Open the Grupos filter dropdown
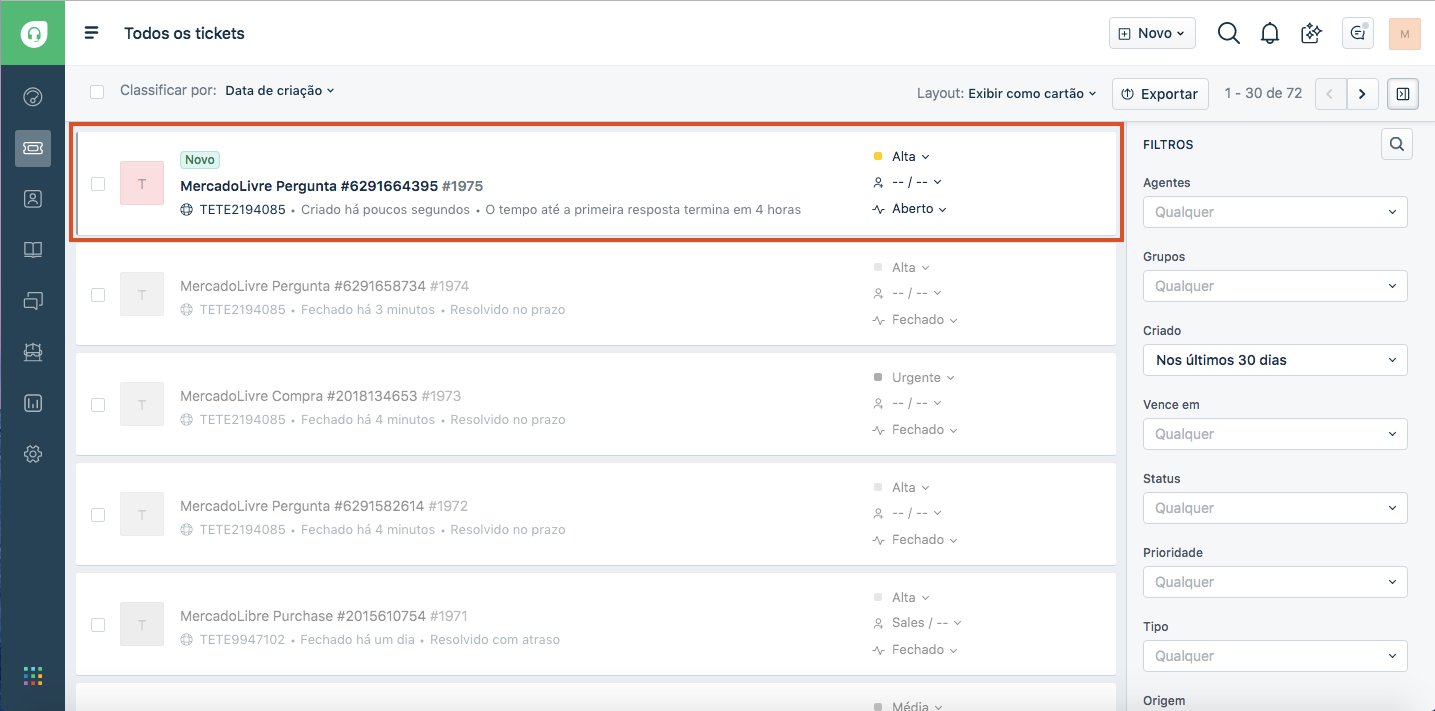The height and width of the screenshot is (711, 1435). coord(1275,286)
